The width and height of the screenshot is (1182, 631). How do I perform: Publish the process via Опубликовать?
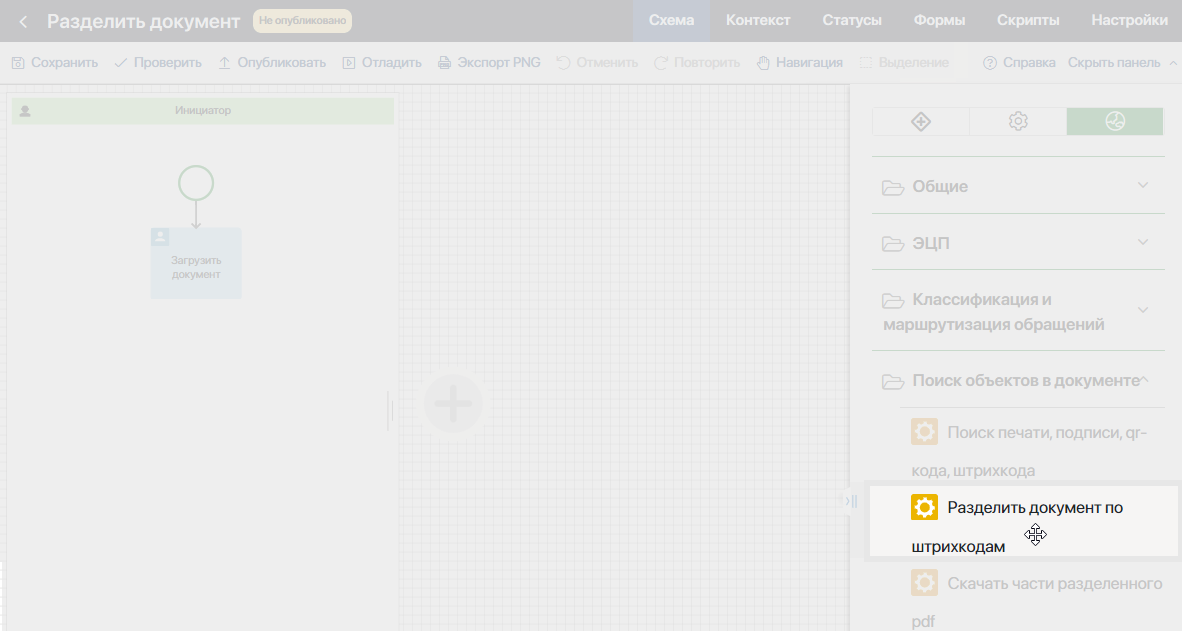click(x=272, y=63)
